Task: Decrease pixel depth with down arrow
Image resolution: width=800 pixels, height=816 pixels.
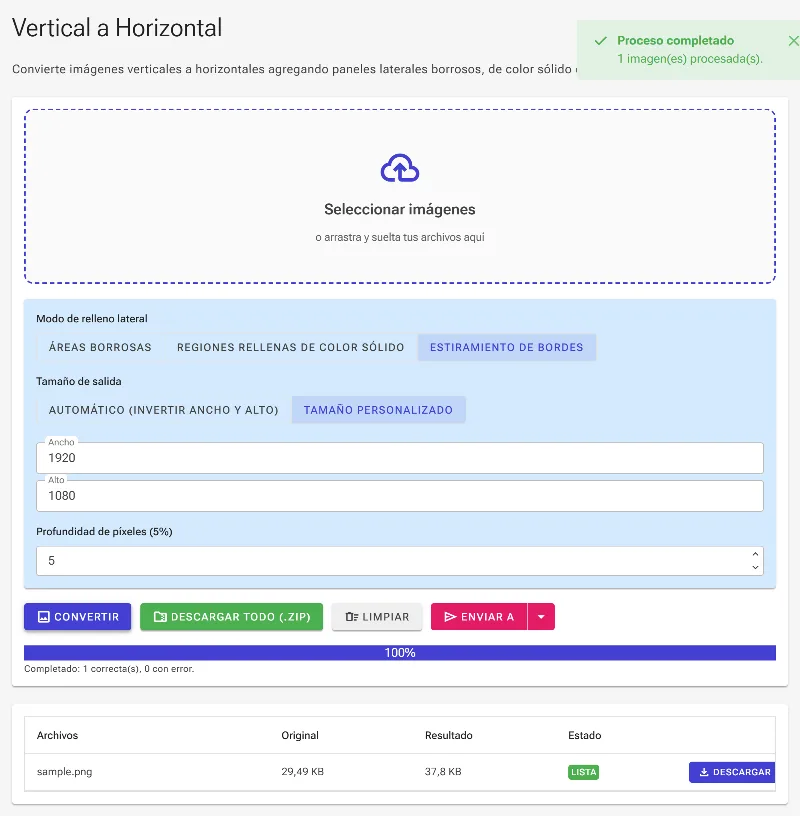Action: tap(755, 568)
